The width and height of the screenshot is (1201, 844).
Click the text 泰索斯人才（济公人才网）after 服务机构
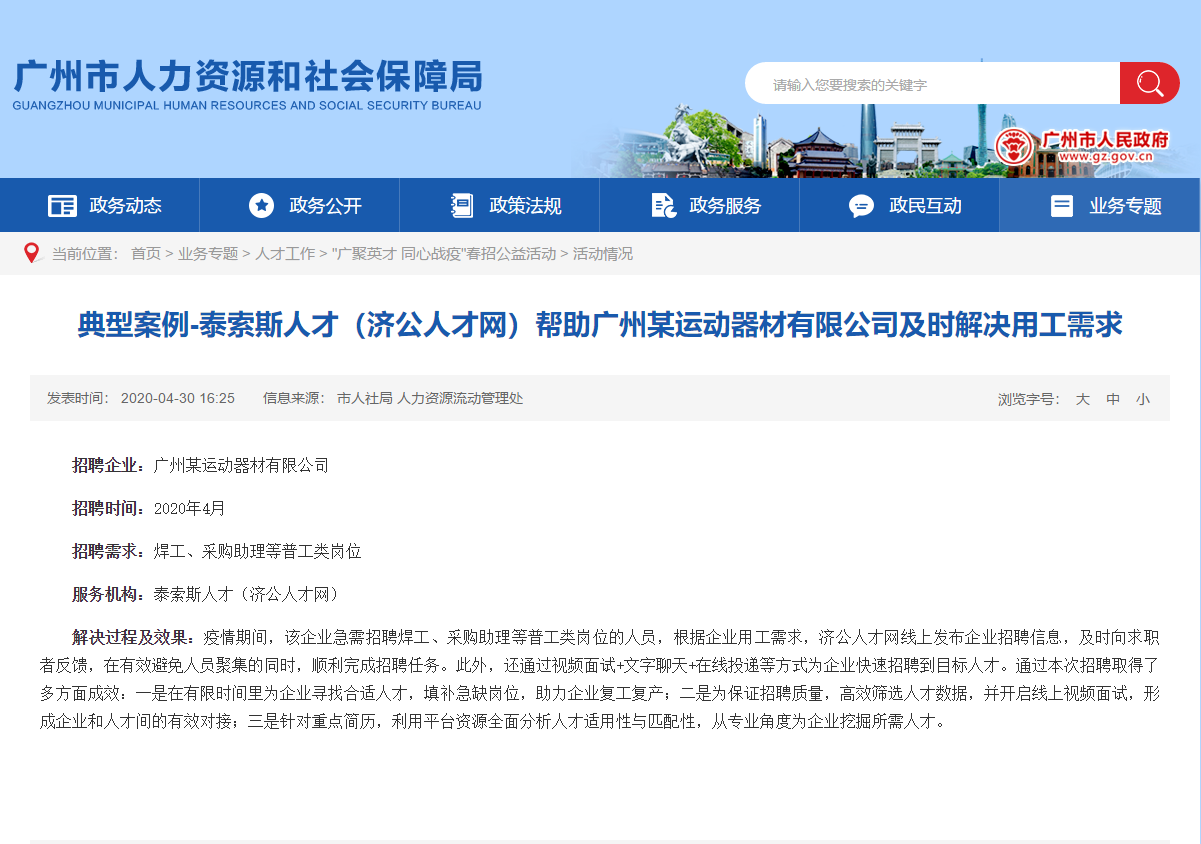pyautogui.click(x=246, y=594)
